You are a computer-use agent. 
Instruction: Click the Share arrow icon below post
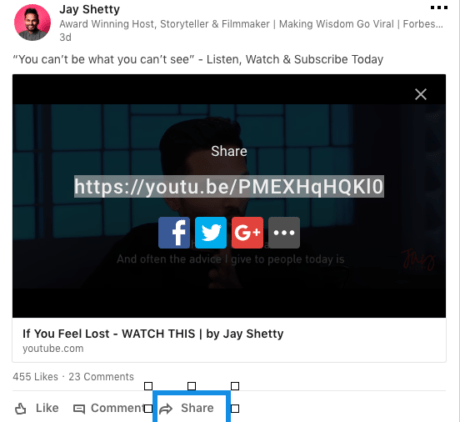(x=166, y=409)
